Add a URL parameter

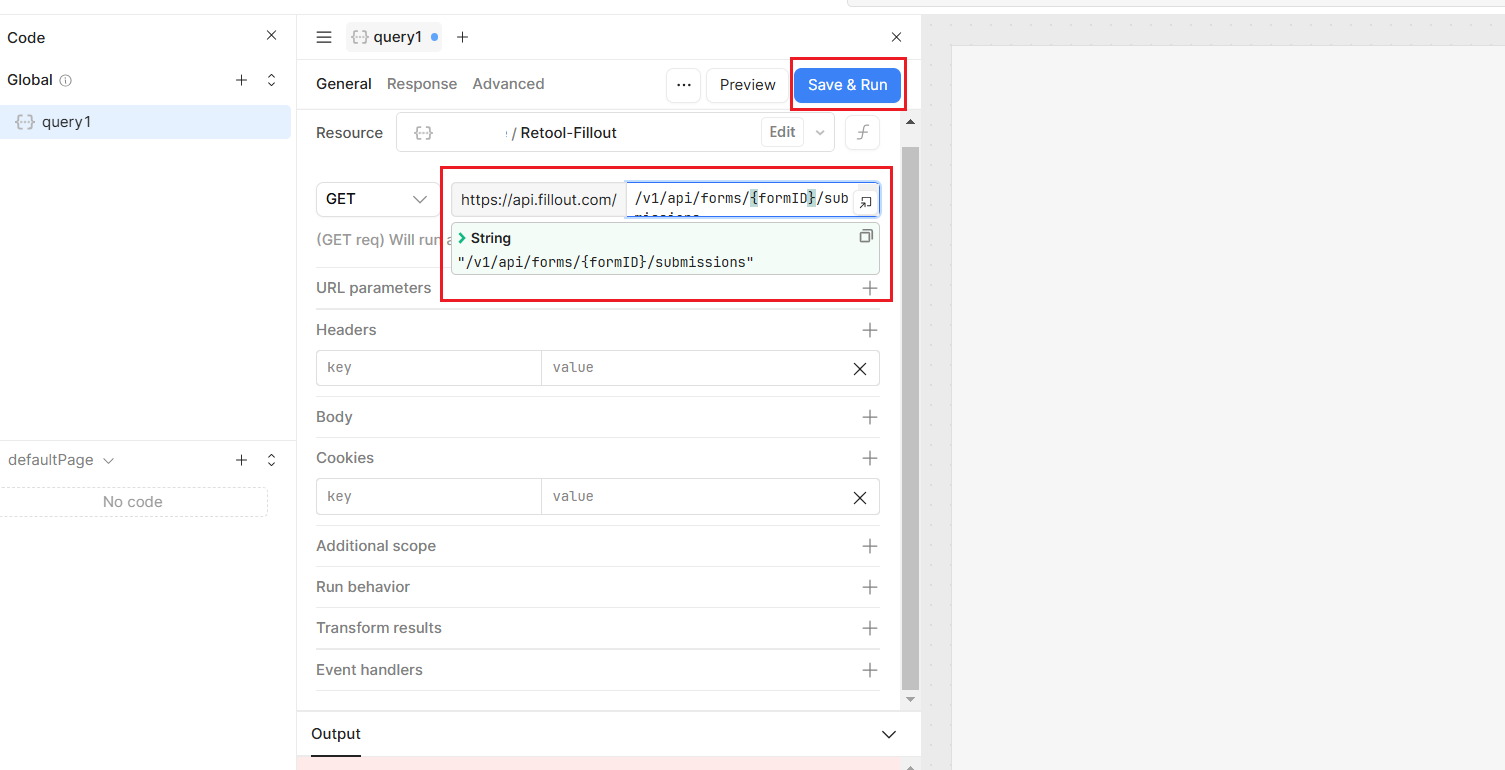[x=870, y=288]
